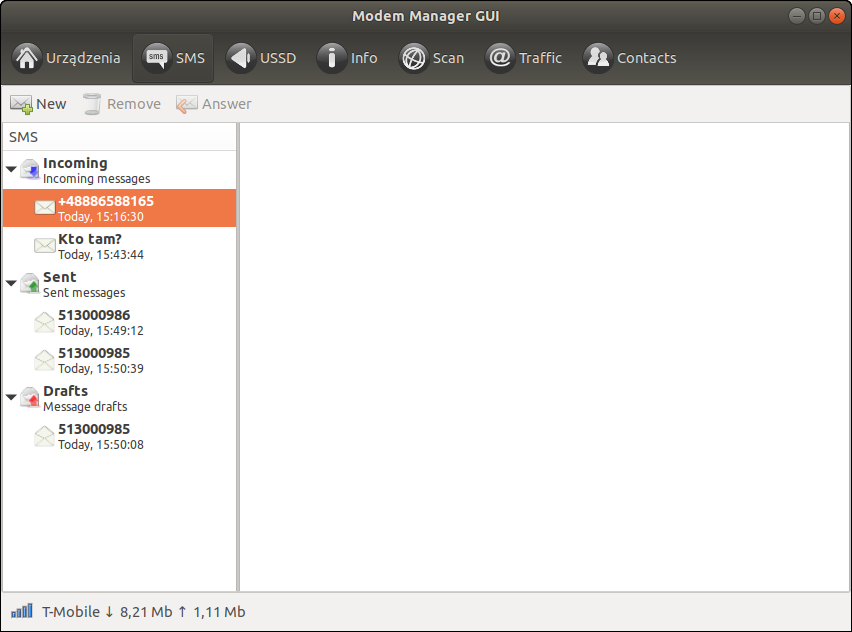Viewport: 852px width, 632px height.
Task: Click the empty message preview pane
Action: (544, 357)
